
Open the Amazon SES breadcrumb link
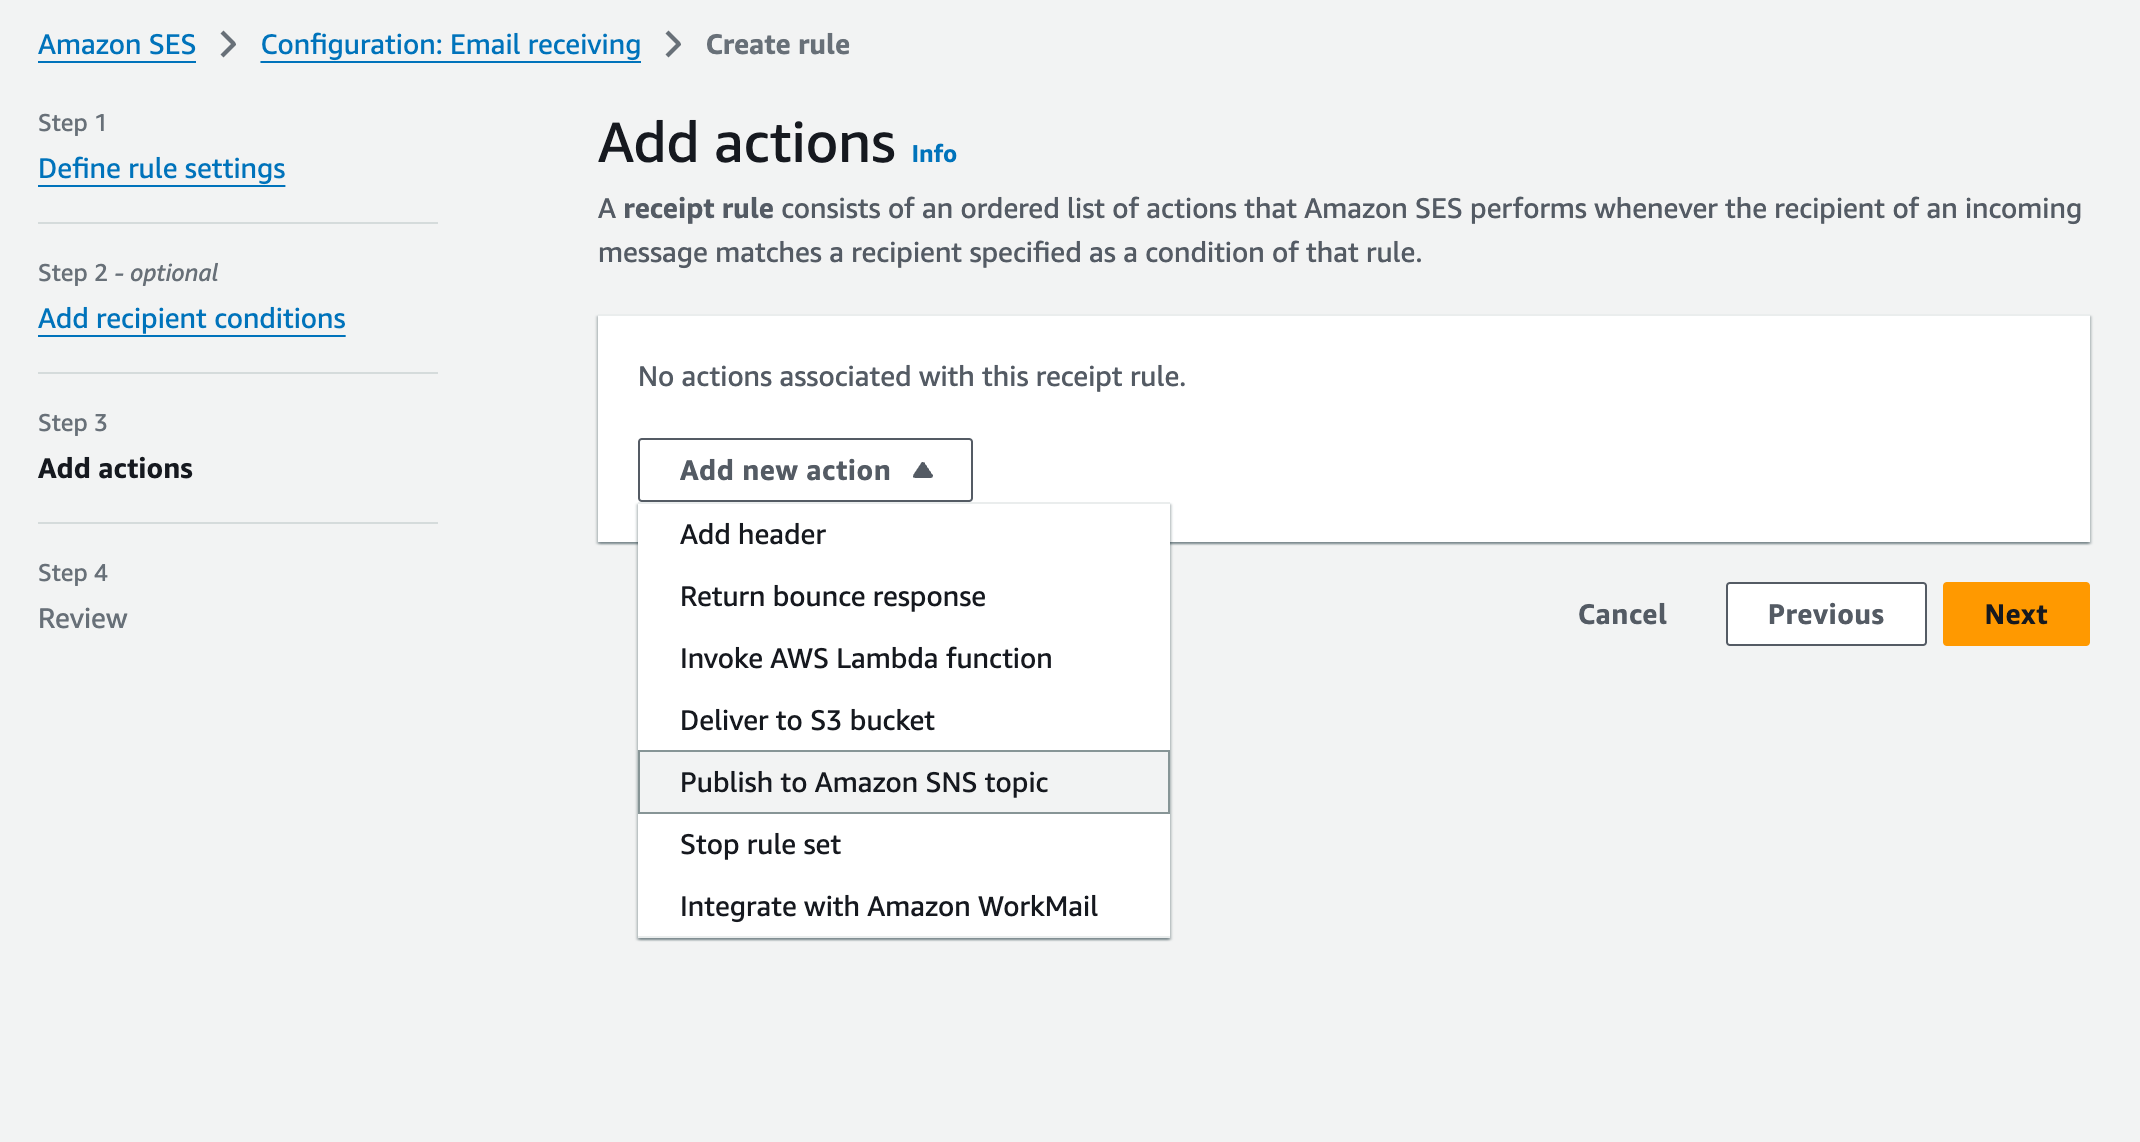pos(116,44)
